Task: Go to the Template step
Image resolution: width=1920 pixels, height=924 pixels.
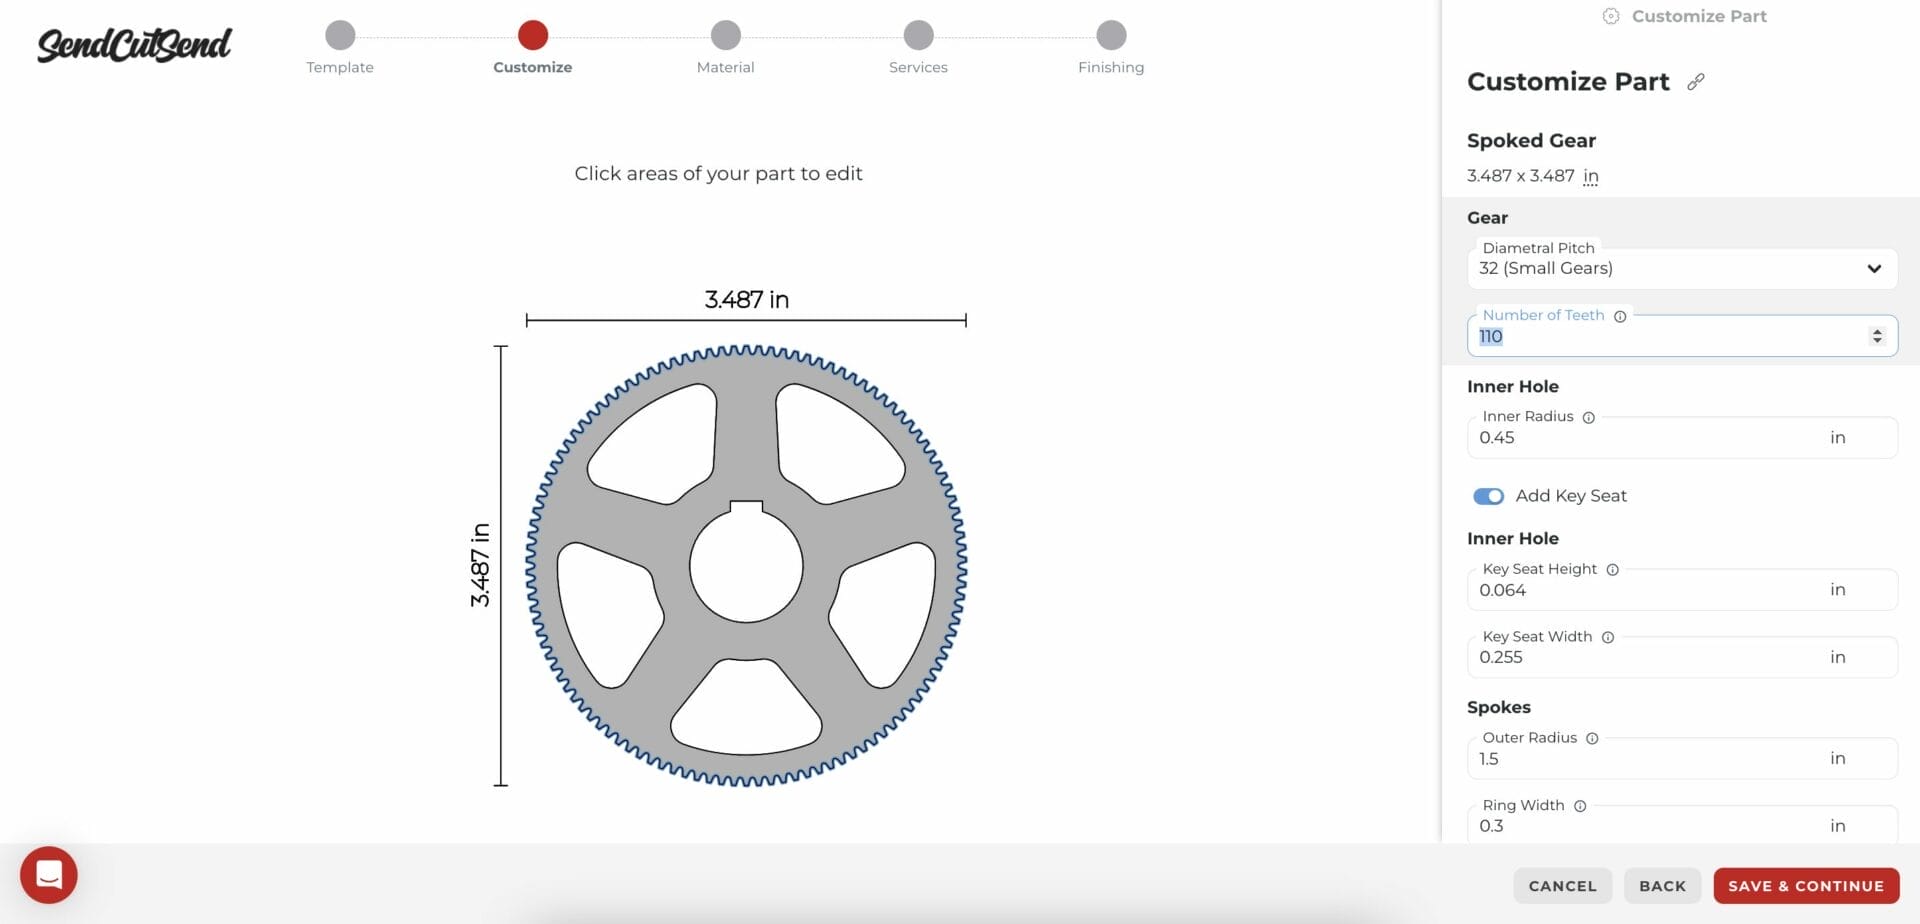Action: [340, 36]
